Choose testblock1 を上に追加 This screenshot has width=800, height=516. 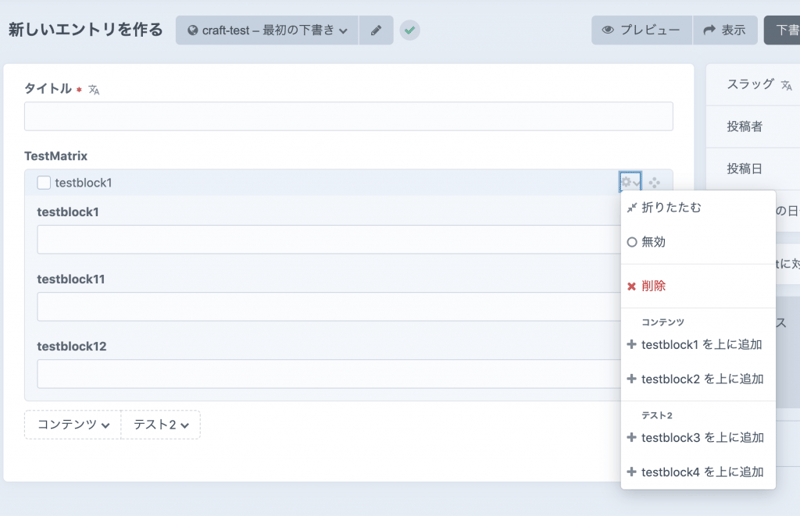[700, 345]
